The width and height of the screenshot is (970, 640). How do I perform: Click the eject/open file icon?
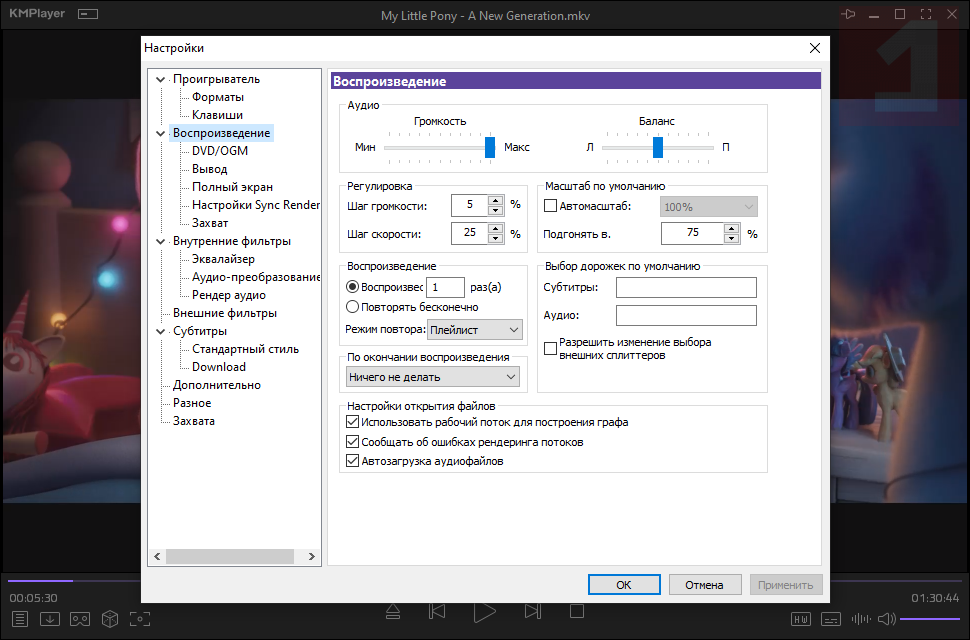tap(393, 612)
